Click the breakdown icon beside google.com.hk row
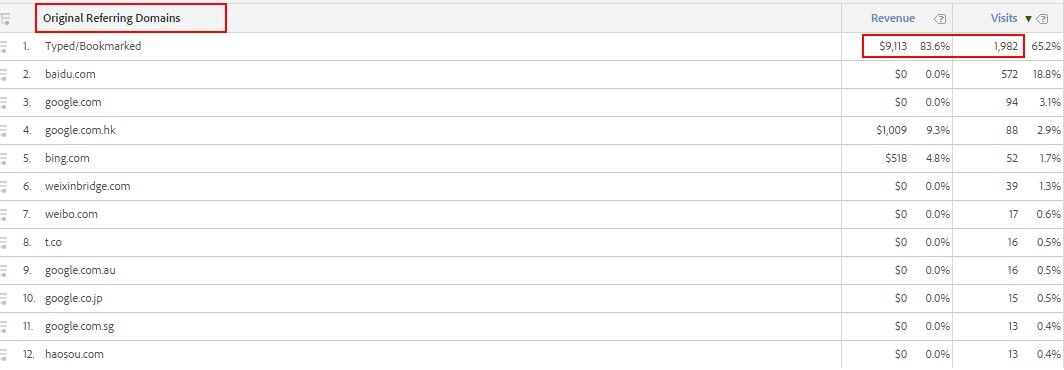The height and width of the screenshot is (370, 1064). pos(3,130)
